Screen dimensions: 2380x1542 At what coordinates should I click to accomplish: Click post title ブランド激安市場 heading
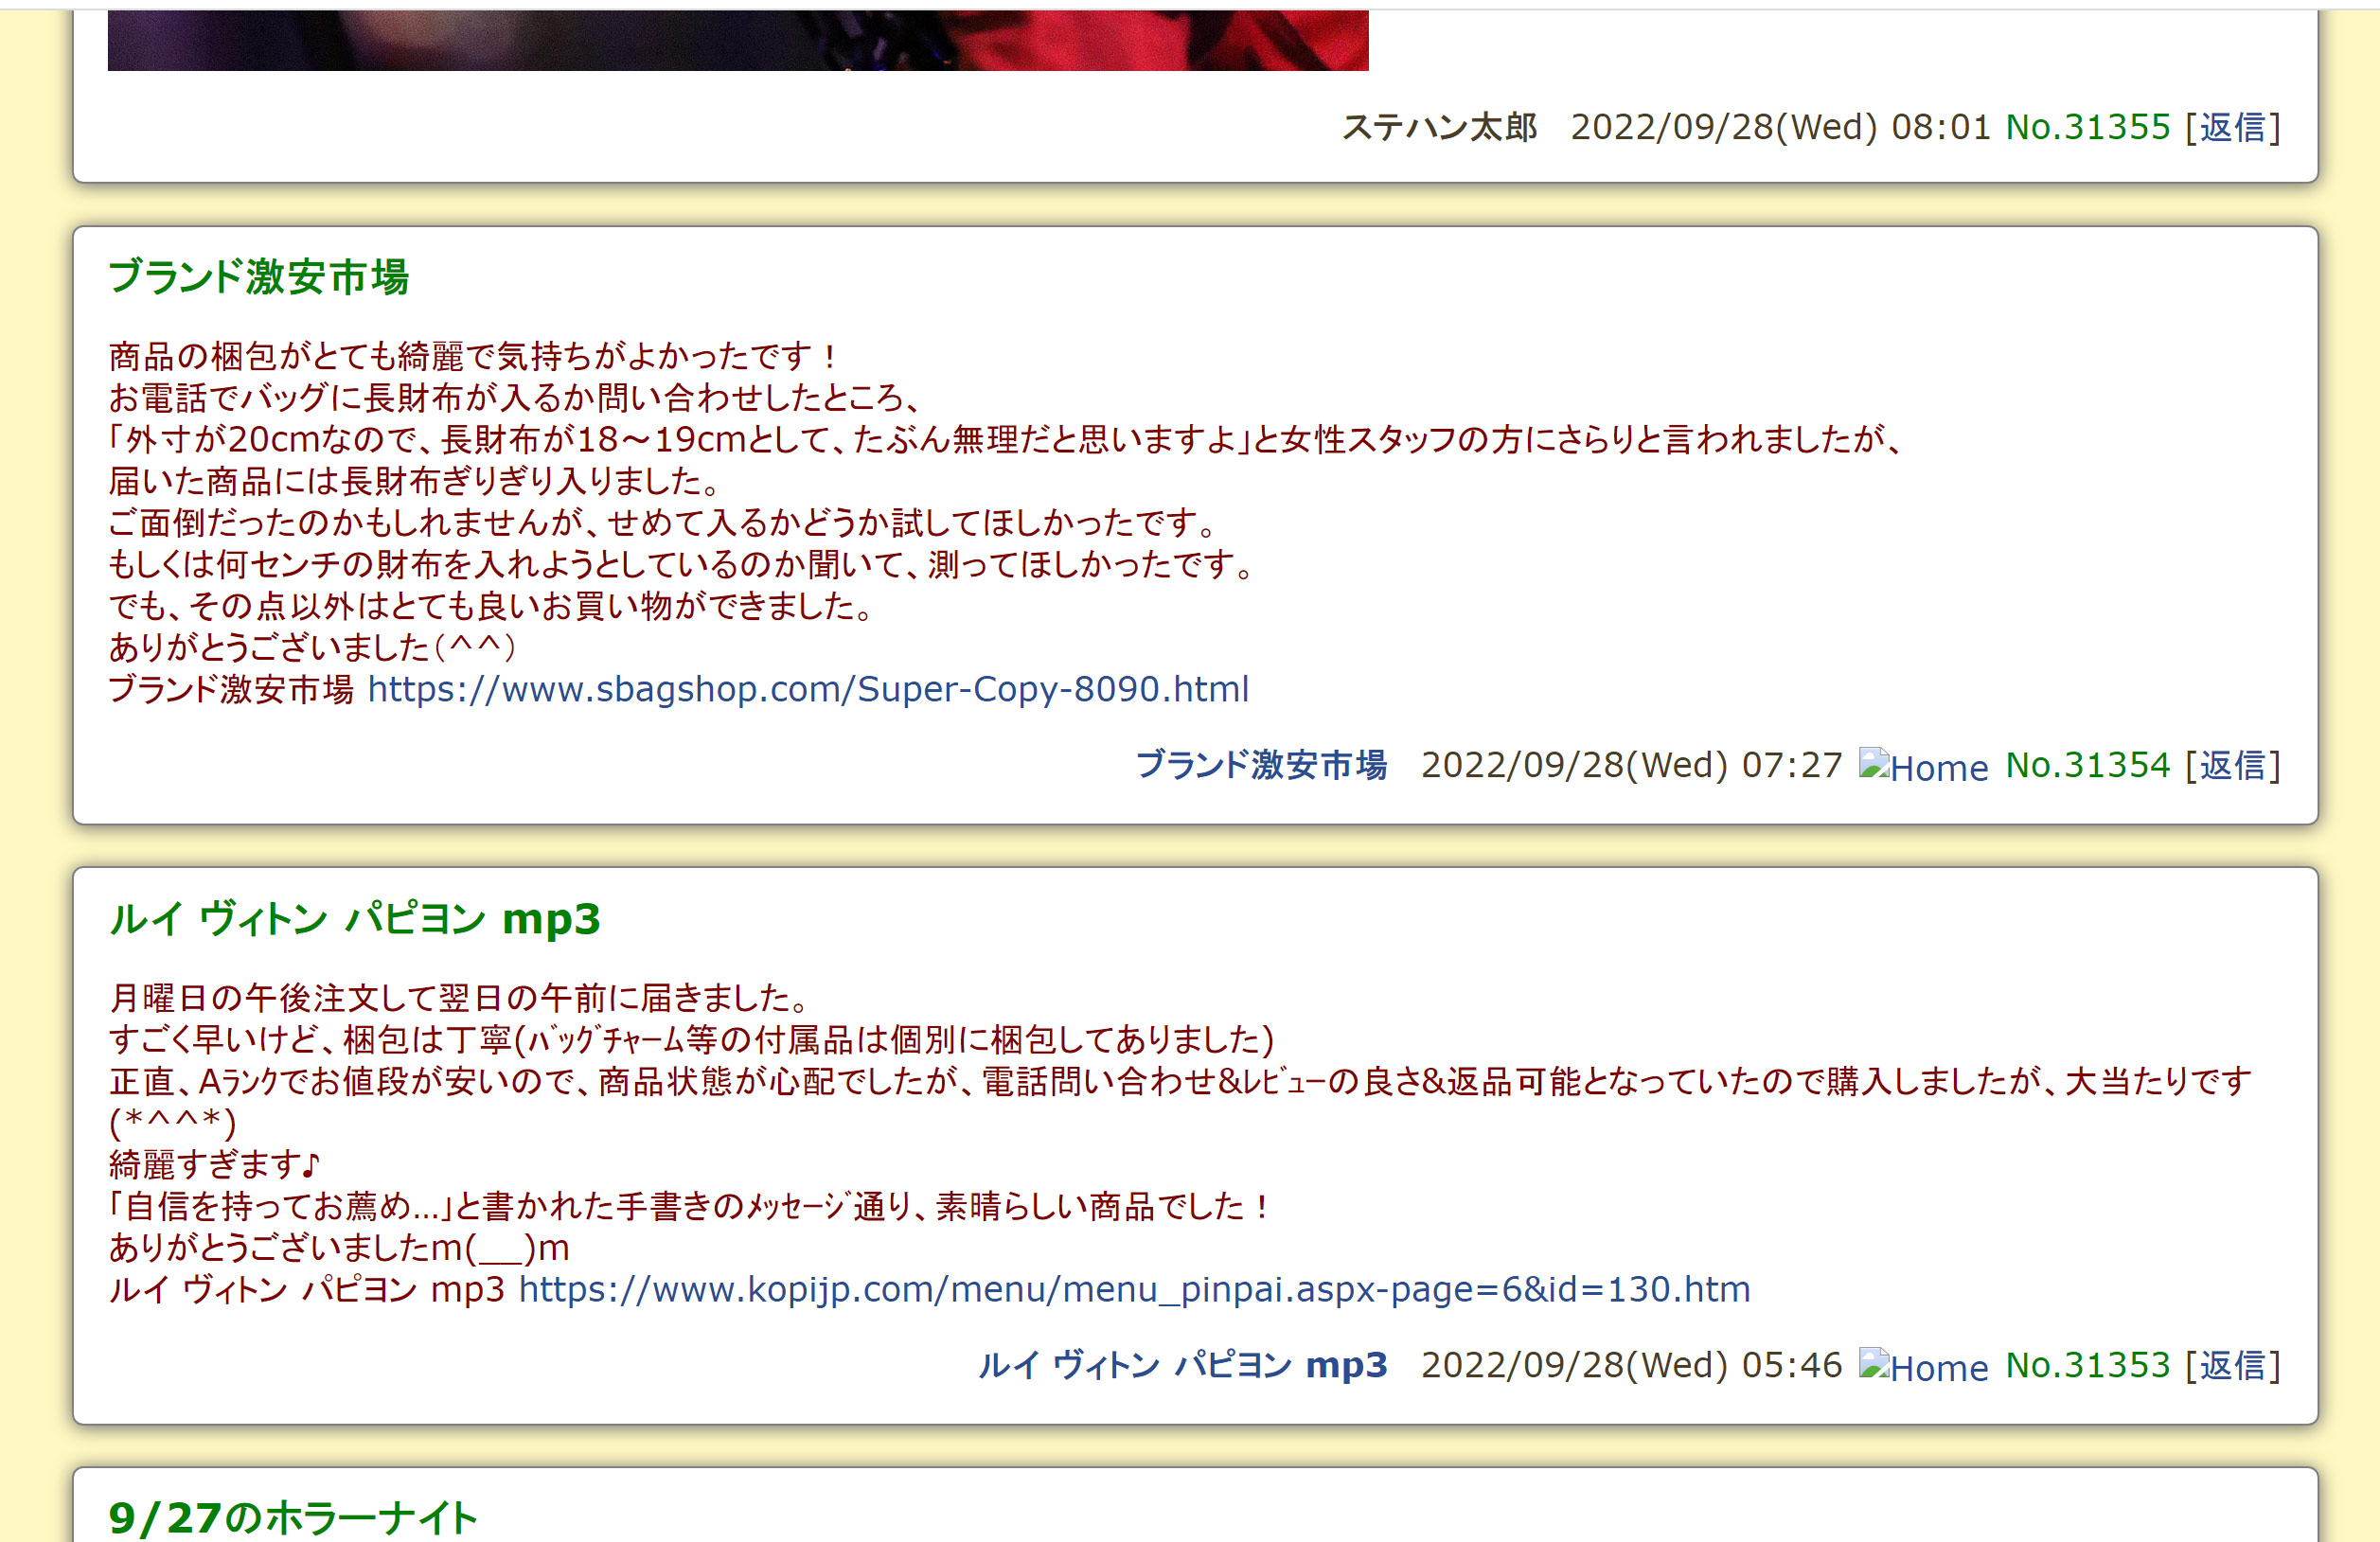(x=258, y=277)
